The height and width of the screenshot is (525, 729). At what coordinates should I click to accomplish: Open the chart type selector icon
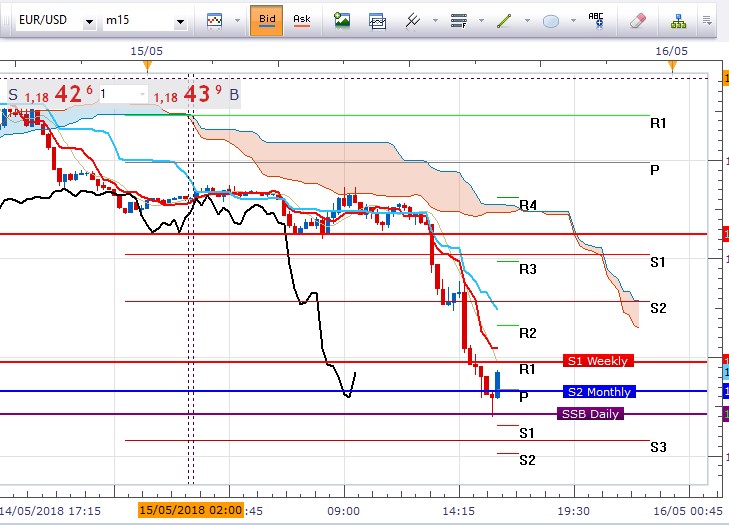(x=214, y=21)
